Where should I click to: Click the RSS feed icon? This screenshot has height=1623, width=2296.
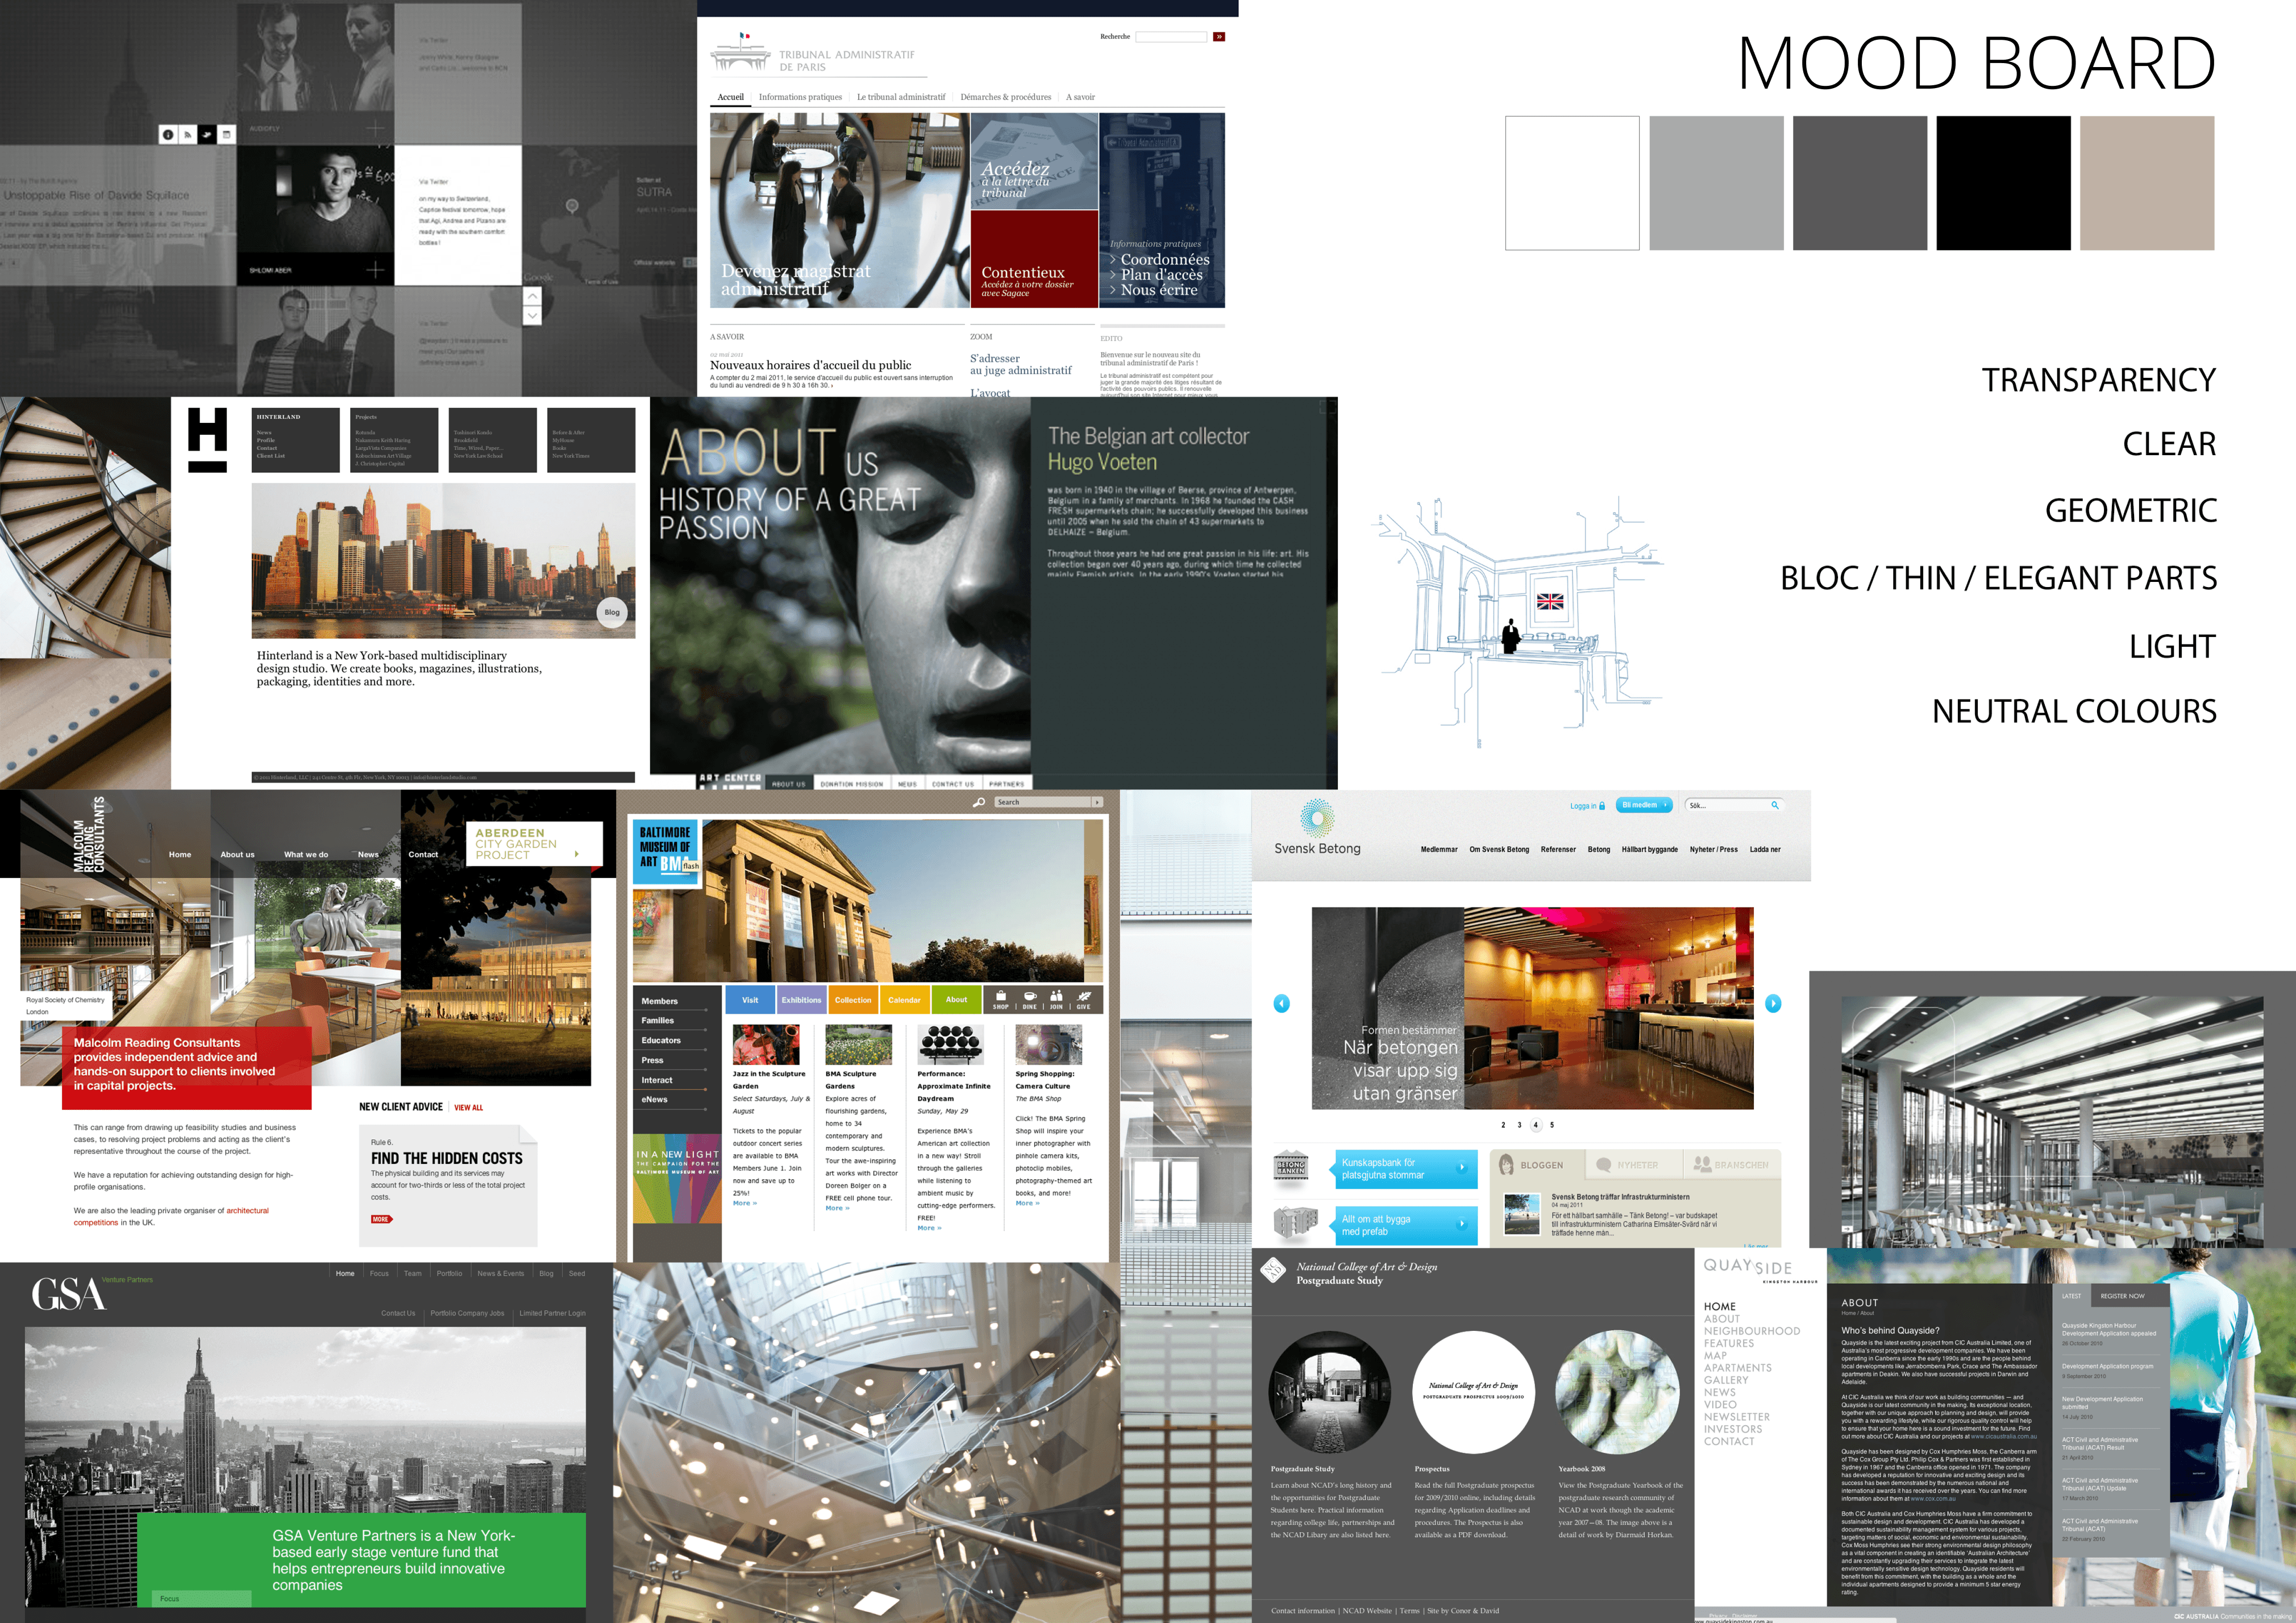pyautogui.click(x=187, y=134)
